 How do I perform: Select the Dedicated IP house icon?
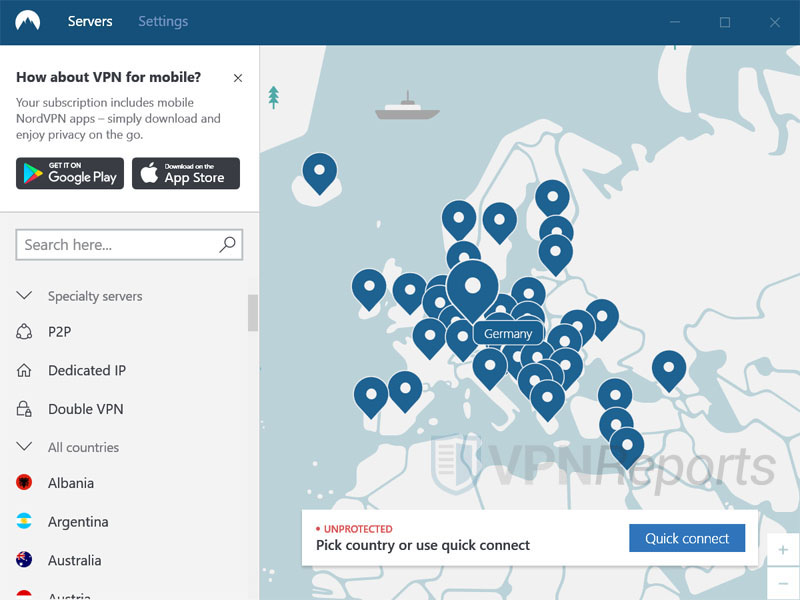[x=24, y=370]
